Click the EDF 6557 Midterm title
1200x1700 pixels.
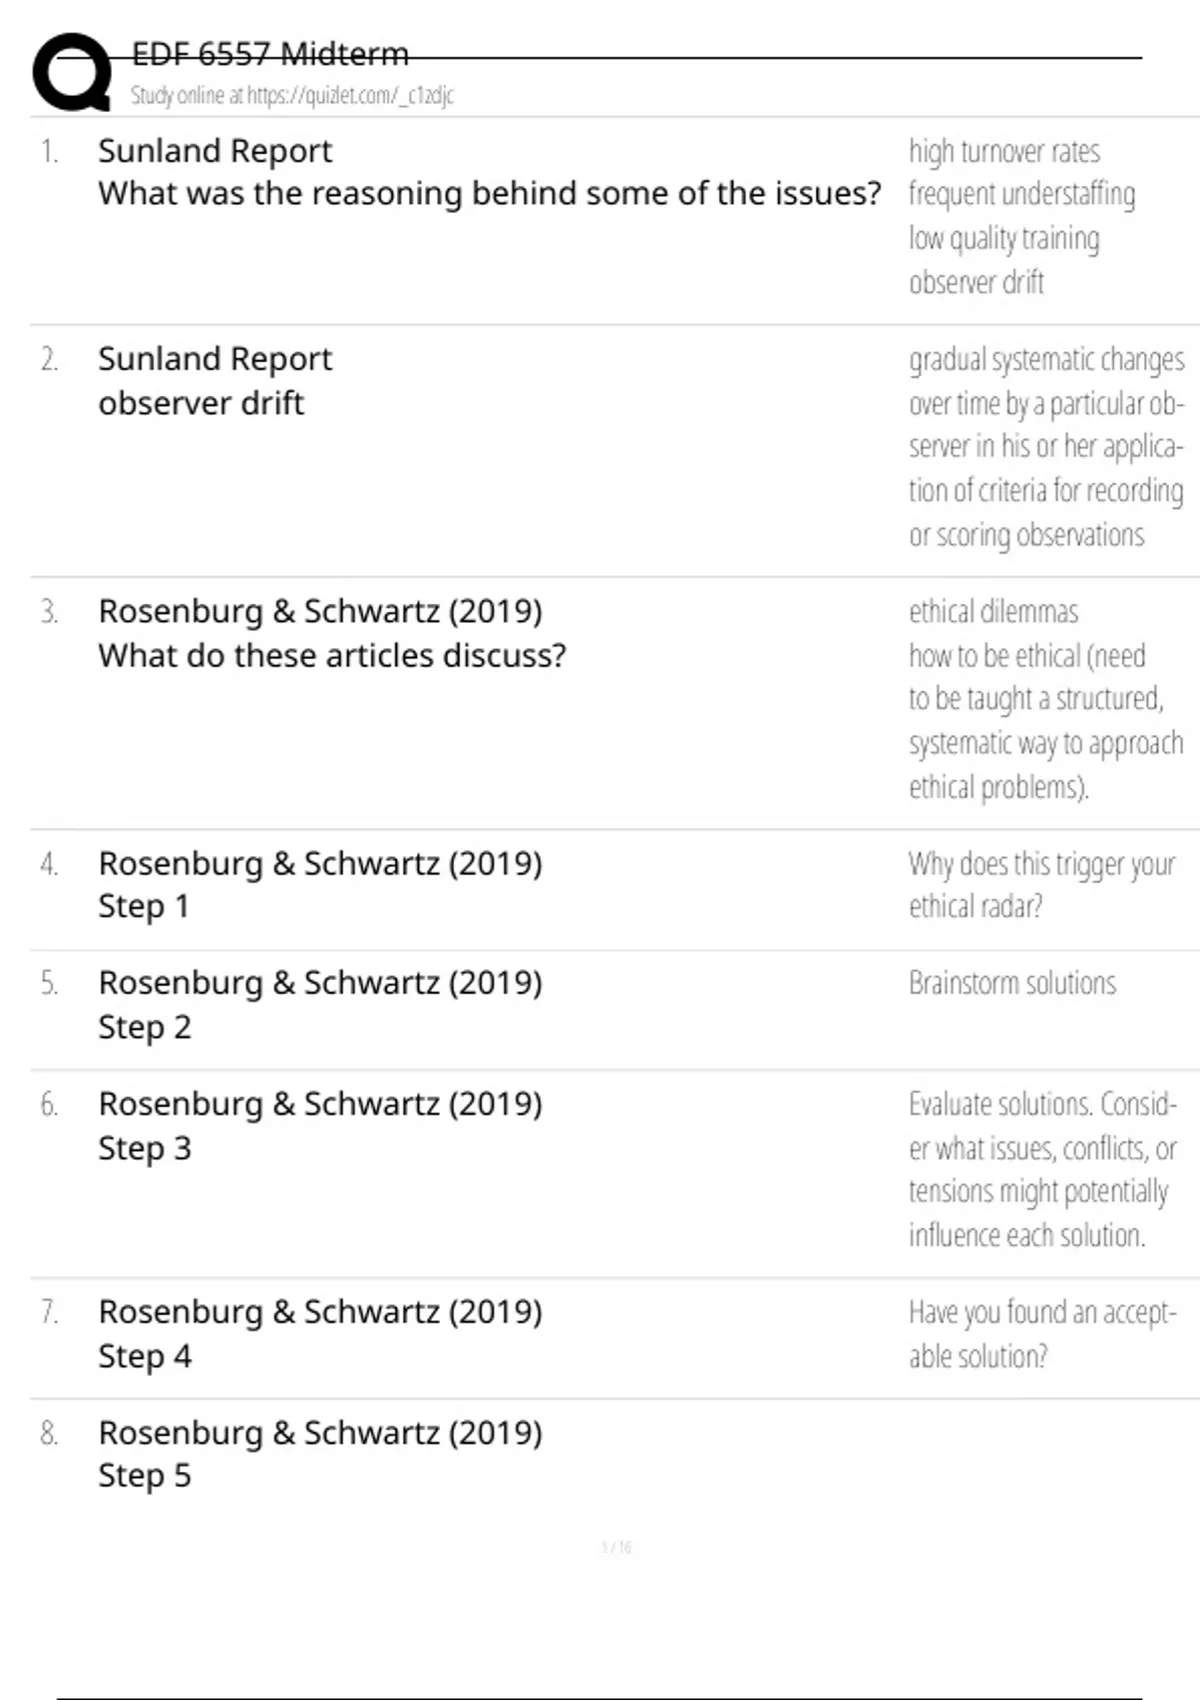tap(270, 54)
